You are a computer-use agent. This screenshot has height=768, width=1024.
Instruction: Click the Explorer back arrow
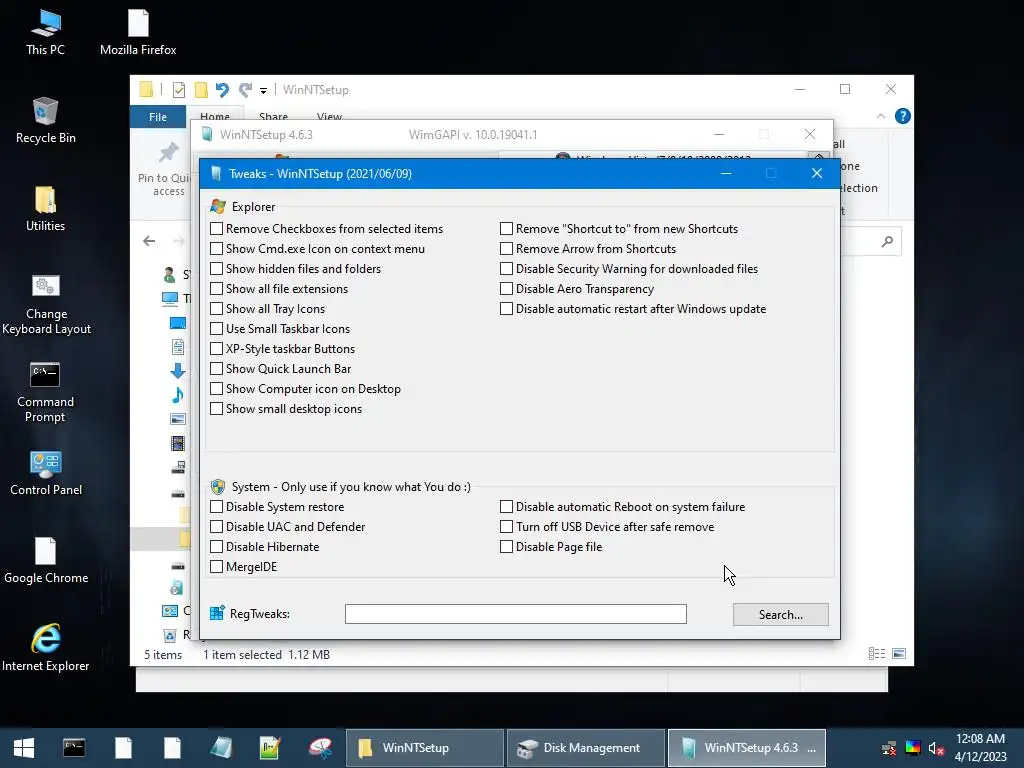tap(150, 241)
